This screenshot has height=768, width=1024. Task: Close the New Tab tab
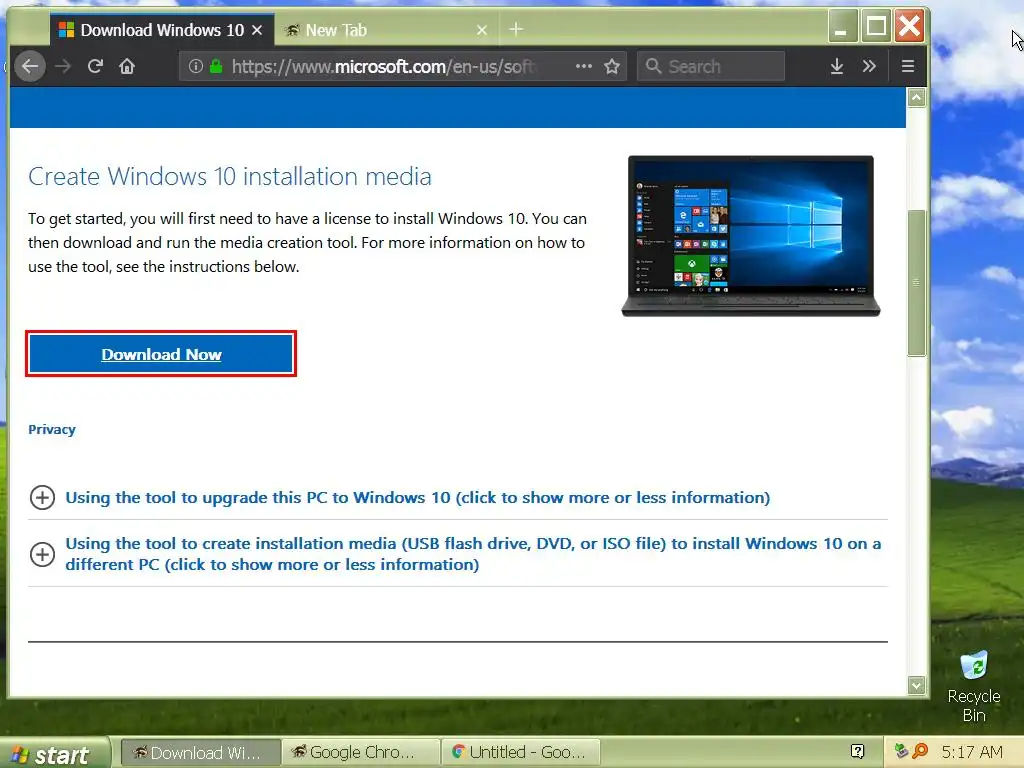pos(482,30)
